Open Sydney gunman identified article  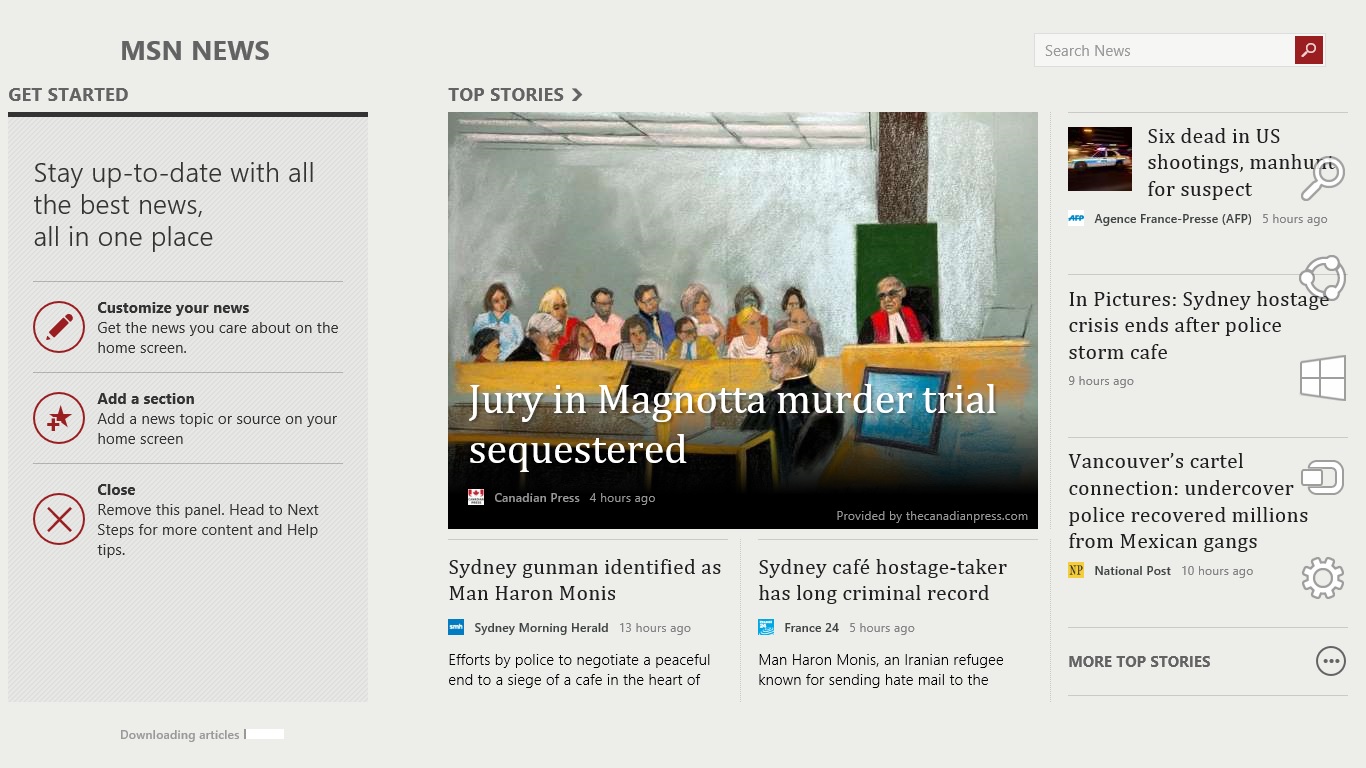tap(585, 580)
